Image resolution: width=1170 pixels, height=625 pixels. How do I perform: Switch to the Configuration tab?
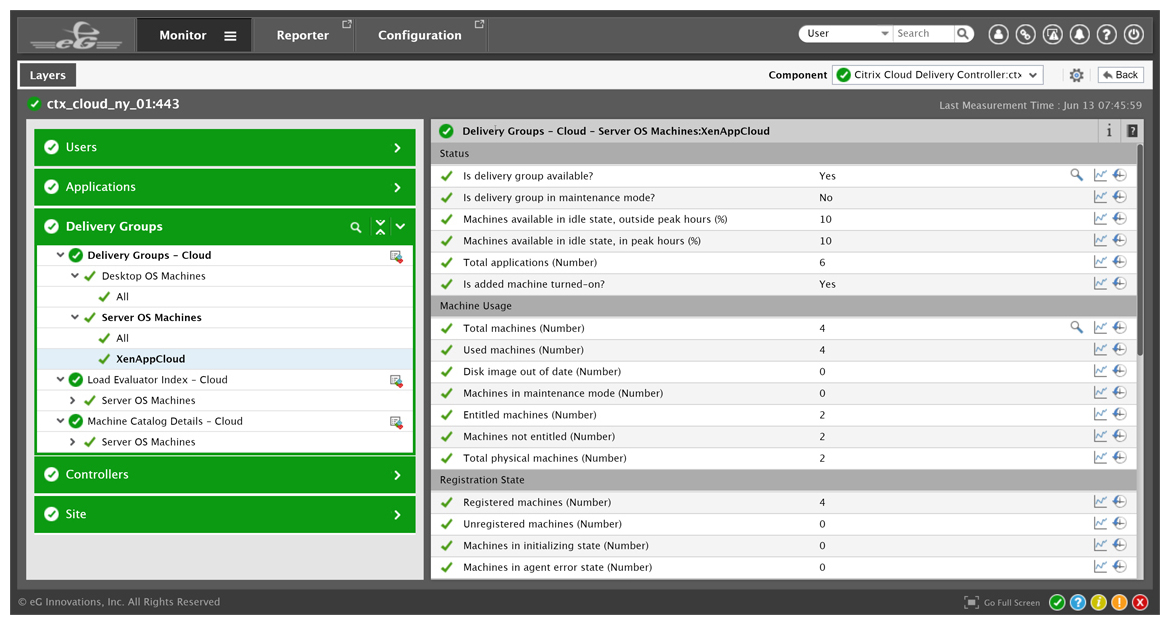click(420, 35)
